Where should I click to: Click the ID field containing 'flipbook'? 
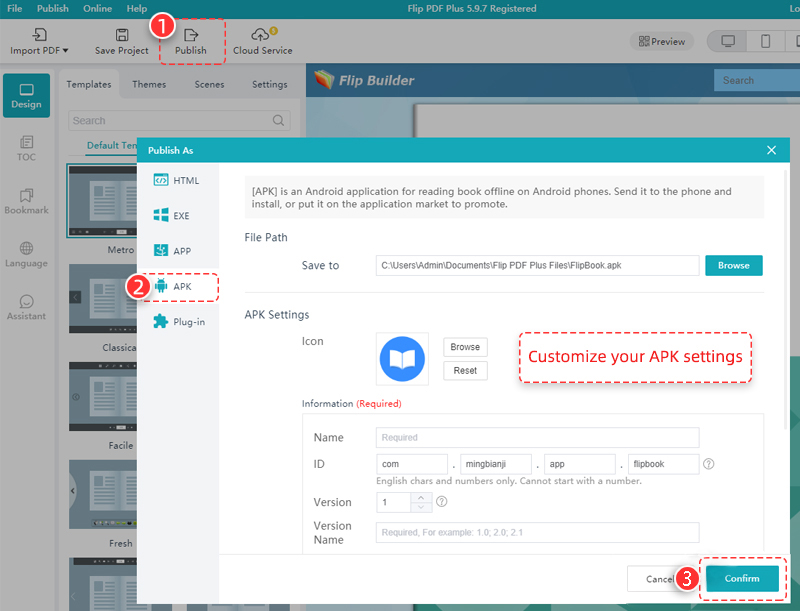[663, 464]
